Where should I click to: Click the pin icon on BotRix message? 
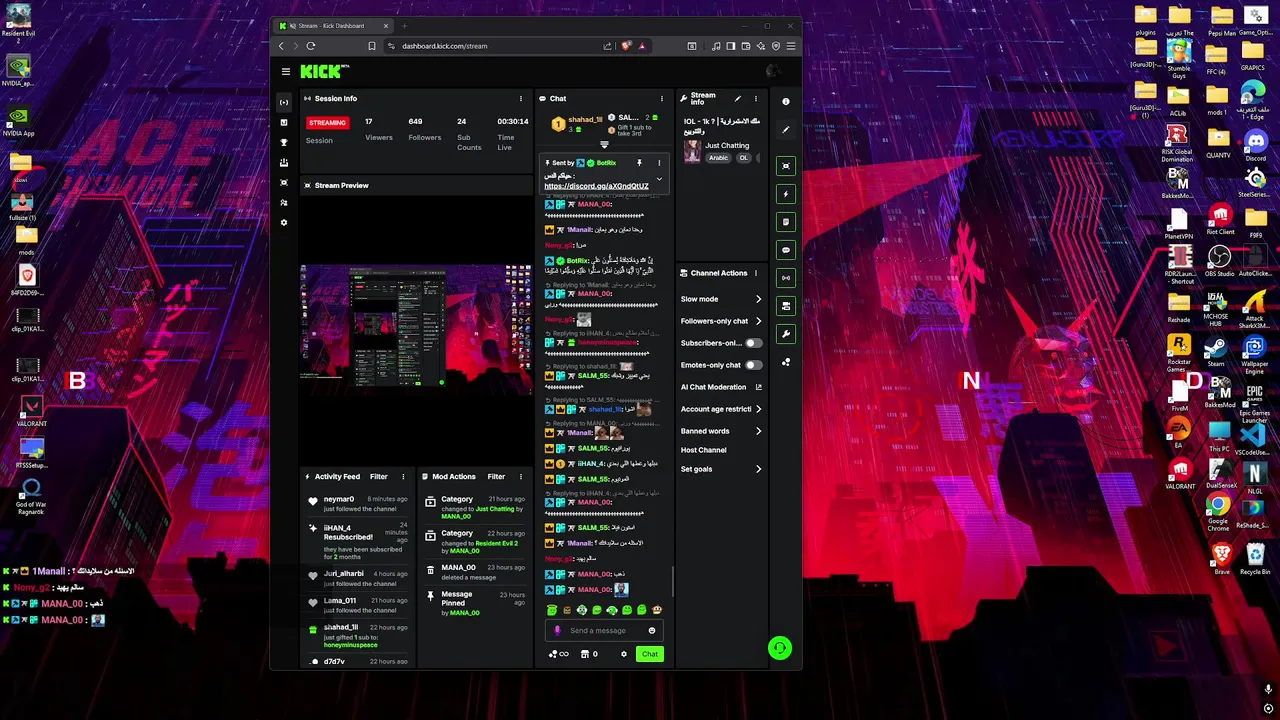(x=639, y=163)
